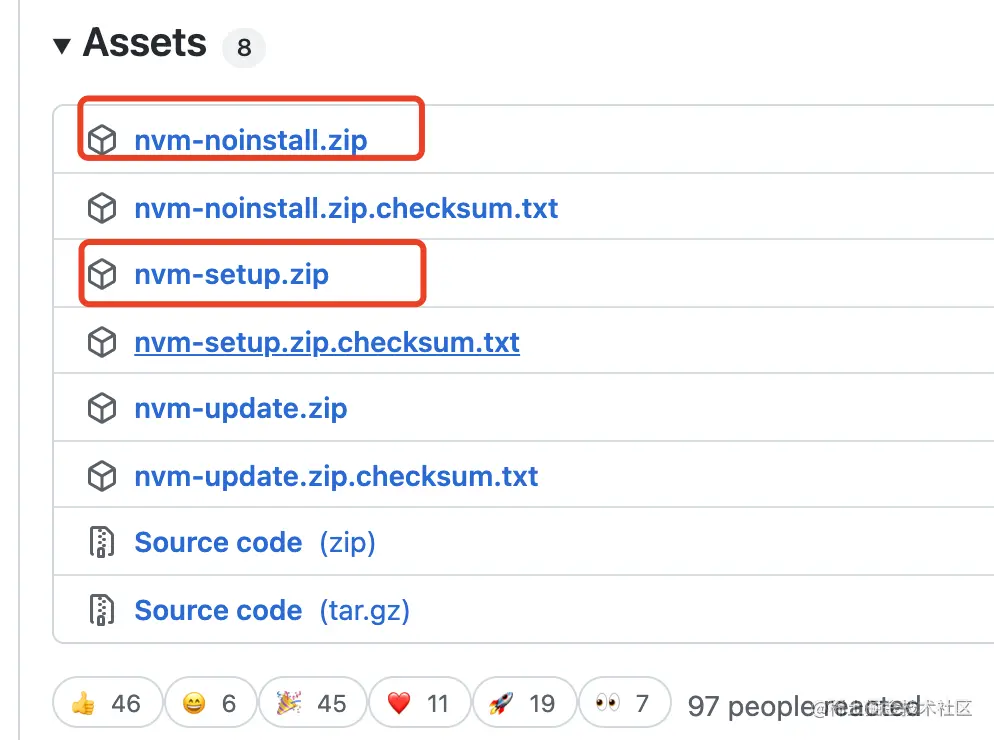Open nvm-noinstall.zip.checksum.txt link
This screenshot has height=740, width=994.
(346, 208)
